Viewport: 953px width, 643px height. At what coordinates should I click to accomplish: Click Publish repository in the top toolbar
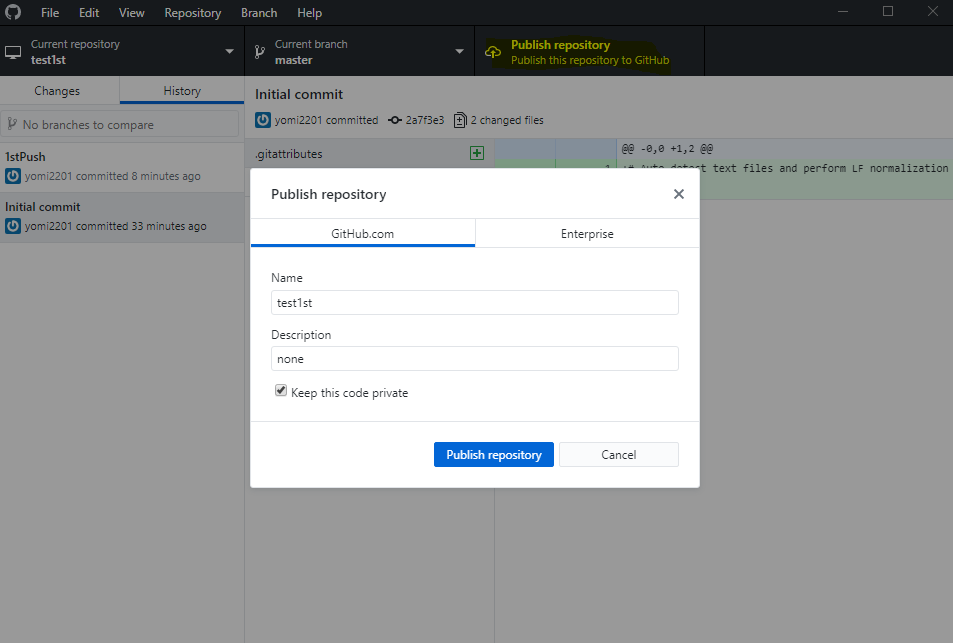[589, 52]
